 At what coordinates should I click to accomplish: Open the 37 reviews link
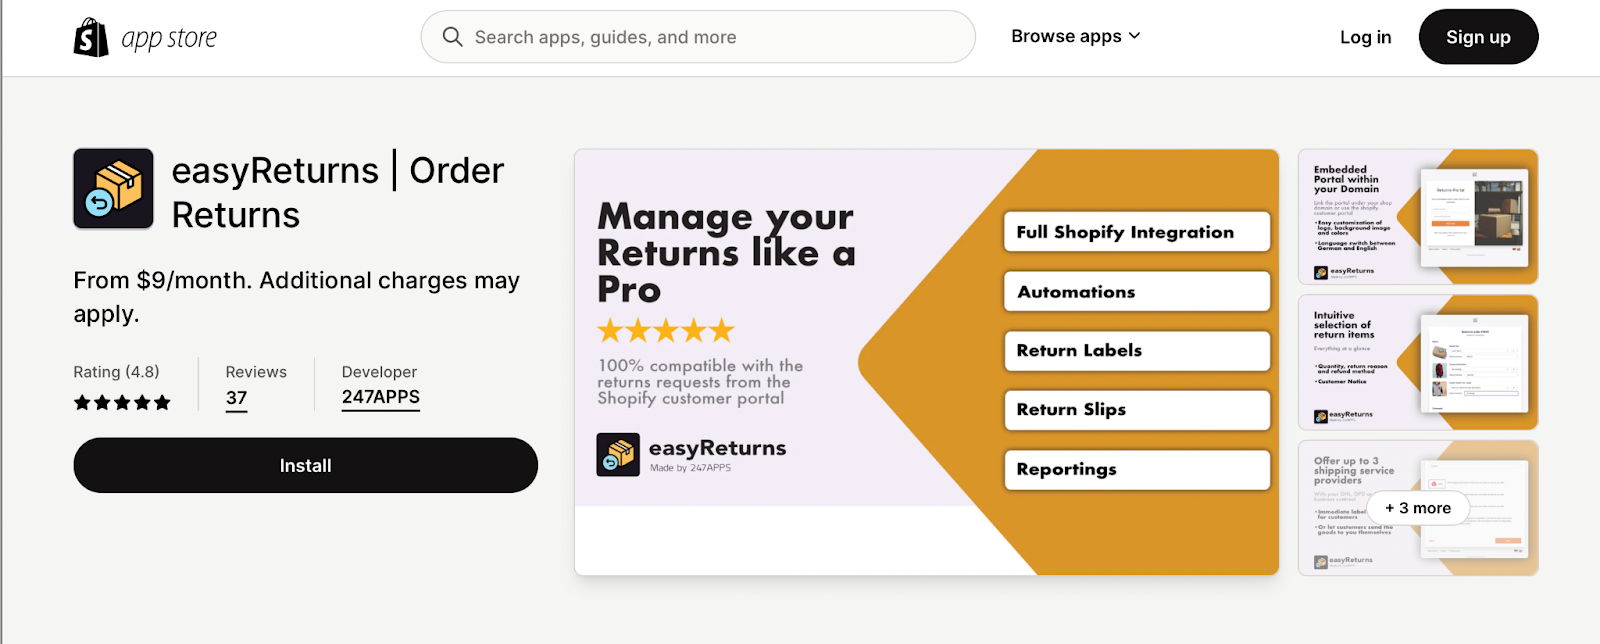point(236,398)
